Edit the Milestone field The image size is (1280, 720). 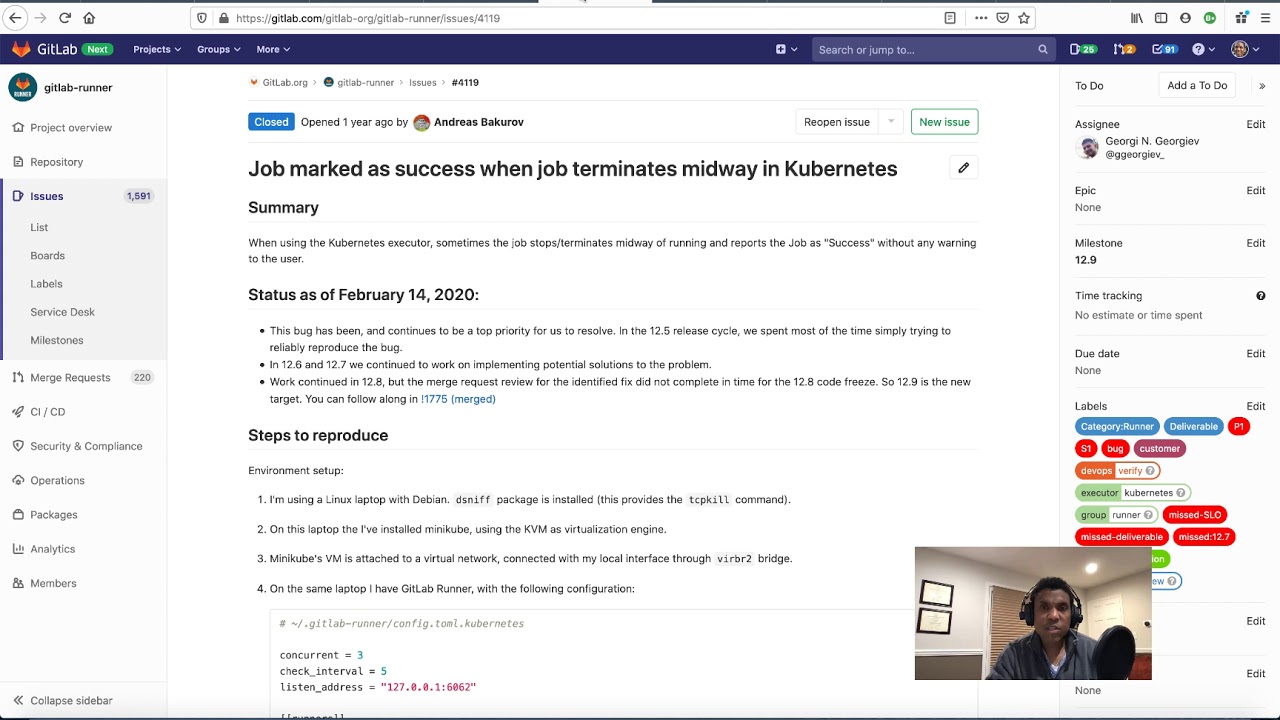click(x=1255, y=243)
